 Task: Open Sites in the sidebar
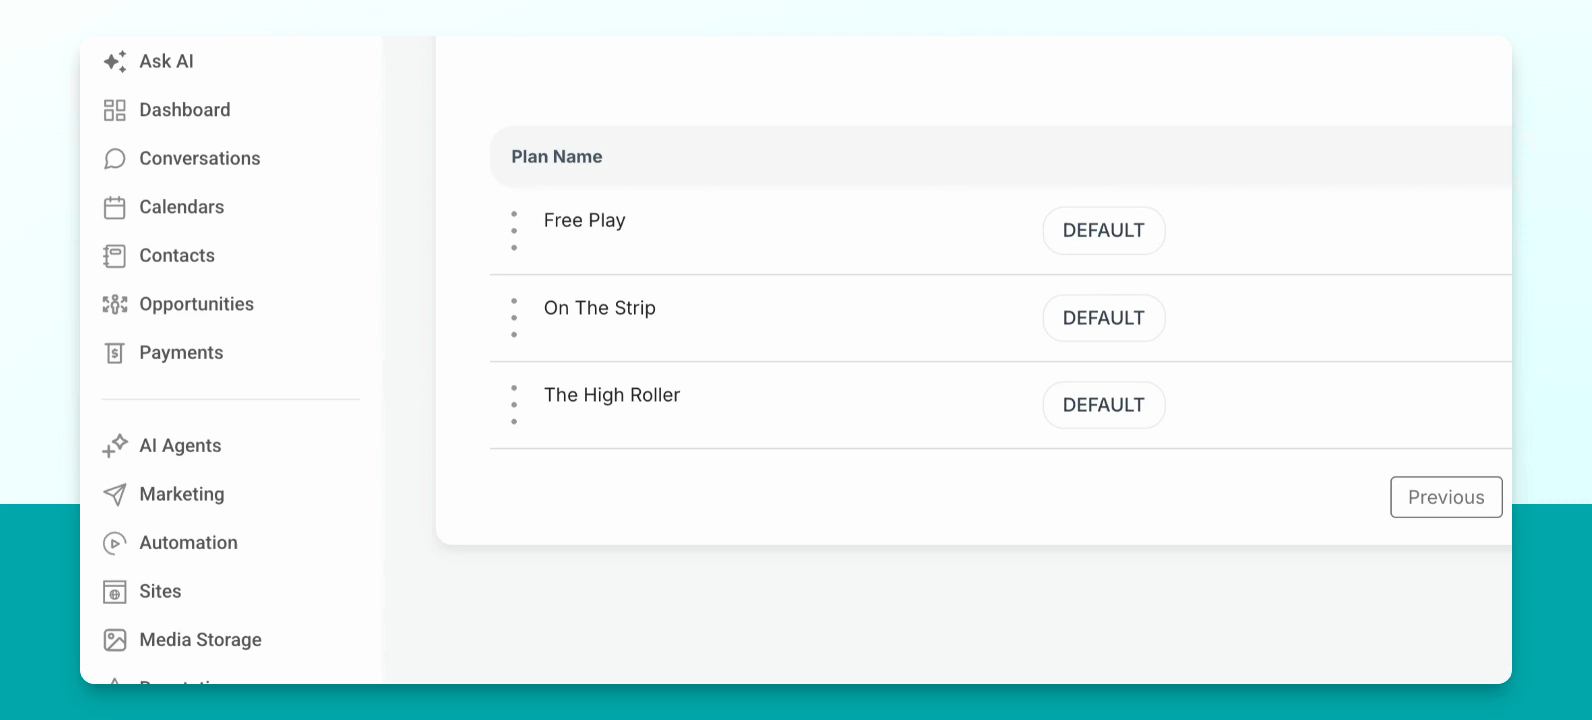[160, 592]
